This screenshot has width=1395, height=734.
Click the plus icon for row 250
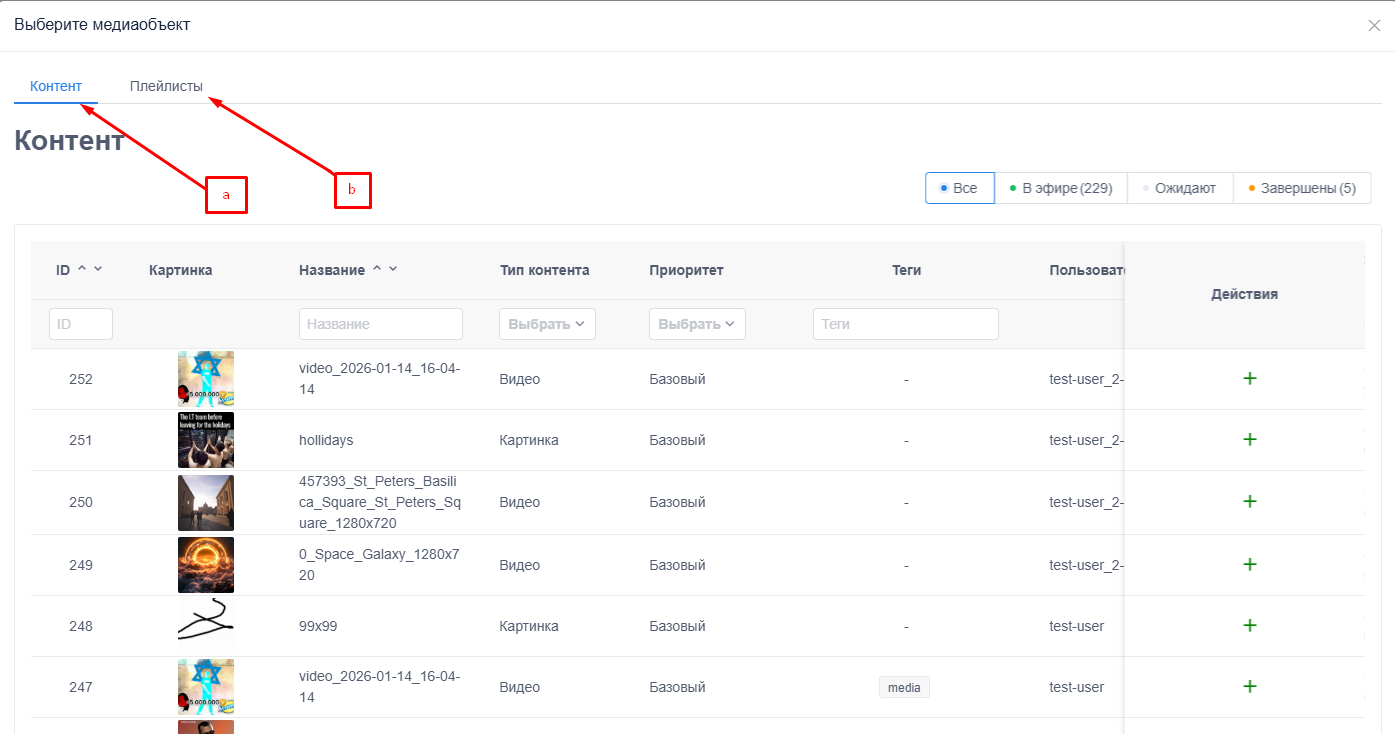pos(1249,501)
